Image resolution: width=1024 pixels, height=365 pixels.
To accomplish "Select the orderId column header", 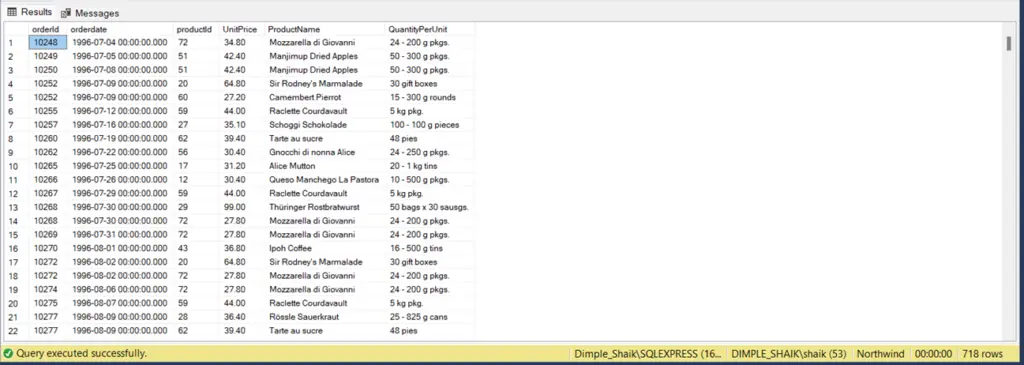I will 48,29.
